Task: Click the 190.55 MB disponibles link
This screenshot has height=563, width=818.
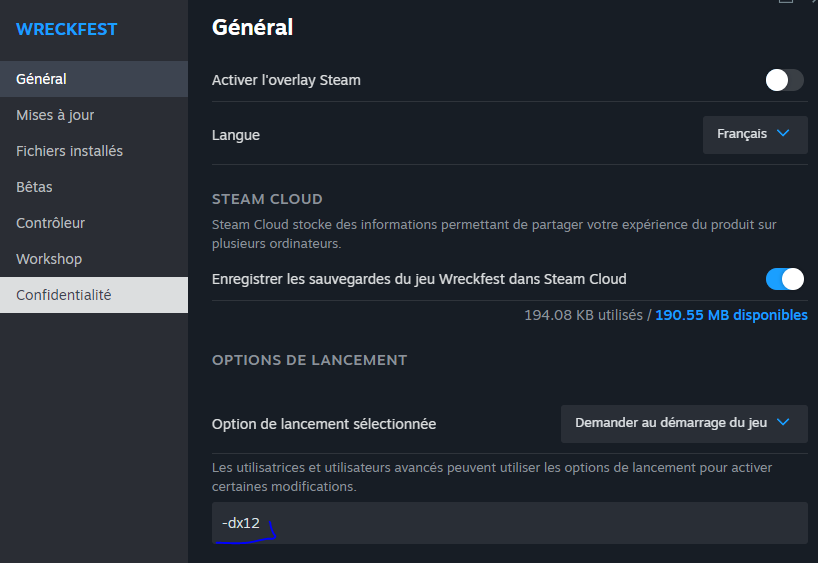Action: coord(731,315)
